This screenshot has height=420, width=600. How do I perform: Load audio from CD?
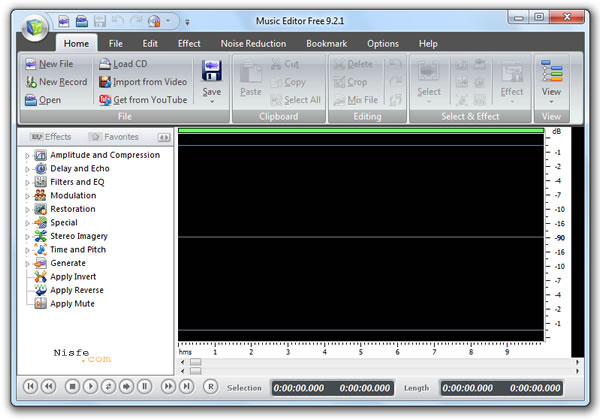123,64
